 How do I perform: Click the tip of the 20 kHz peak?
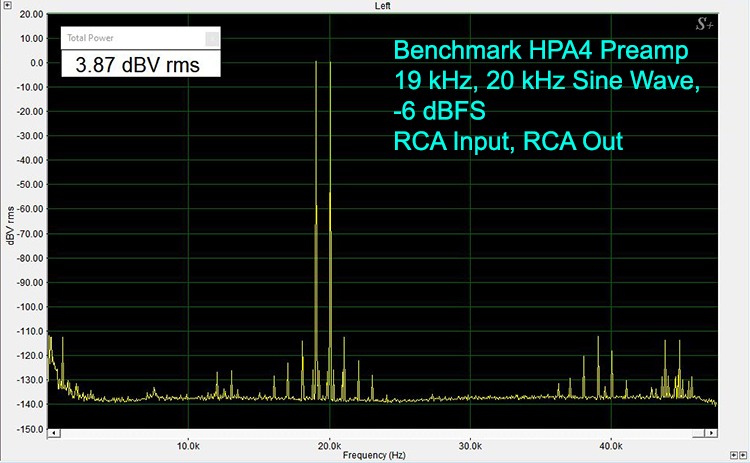click(330, 62)
